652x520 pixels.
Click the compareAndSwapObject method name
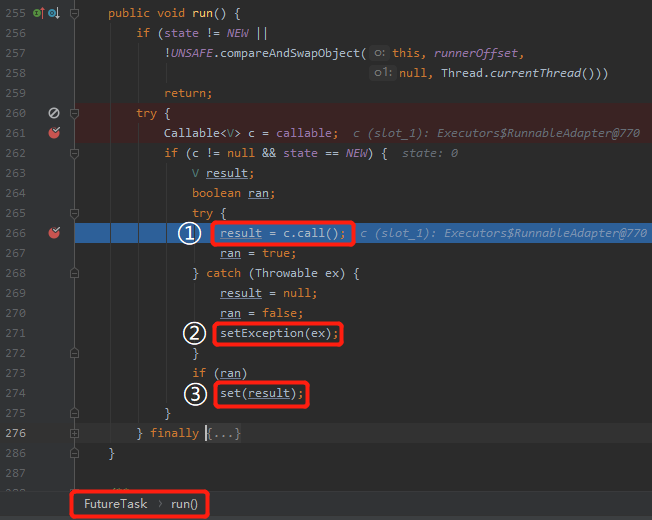tap(289, 53)
